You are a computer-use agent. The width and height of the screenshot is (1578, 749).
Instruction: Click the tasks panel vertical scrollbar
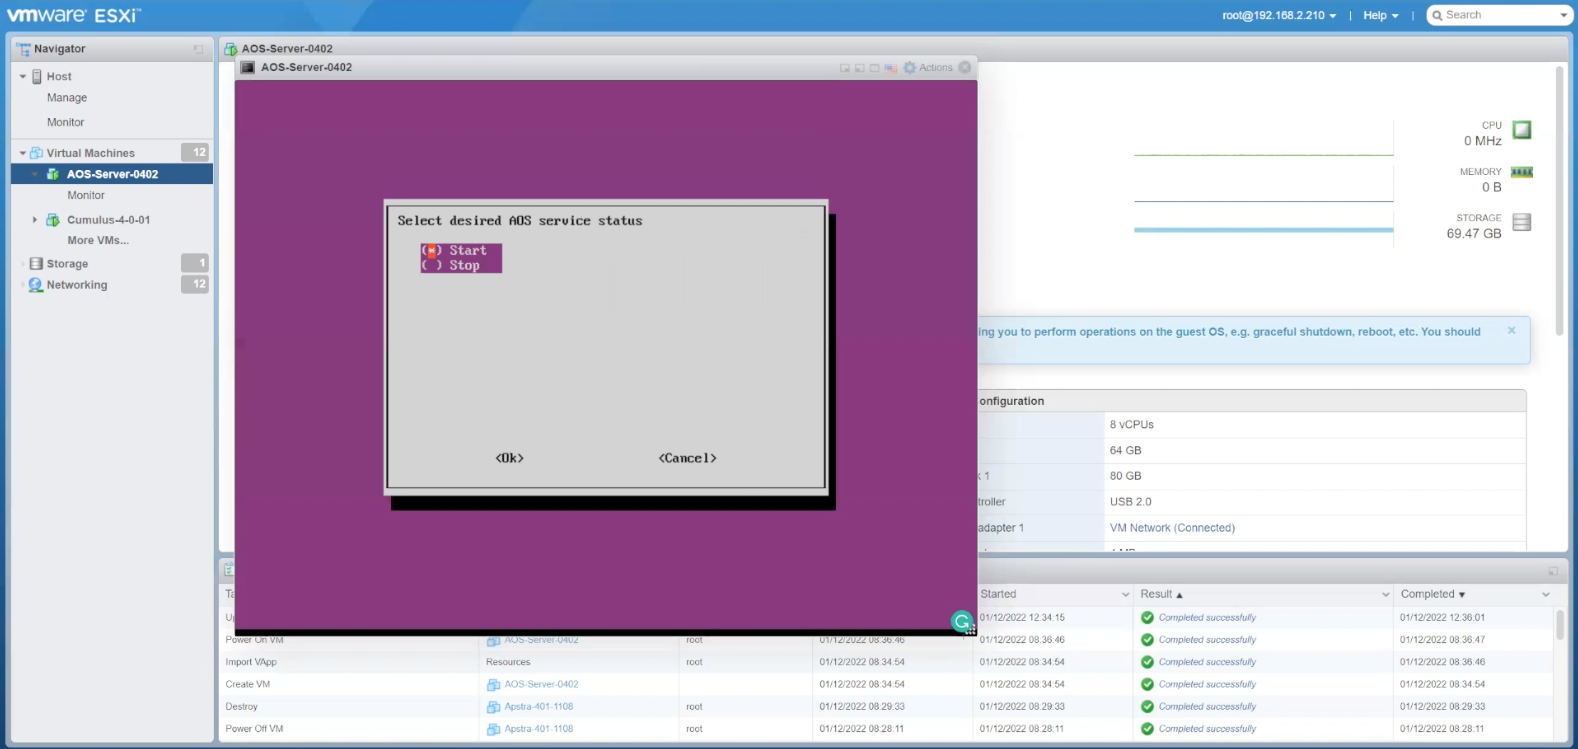1560,625
